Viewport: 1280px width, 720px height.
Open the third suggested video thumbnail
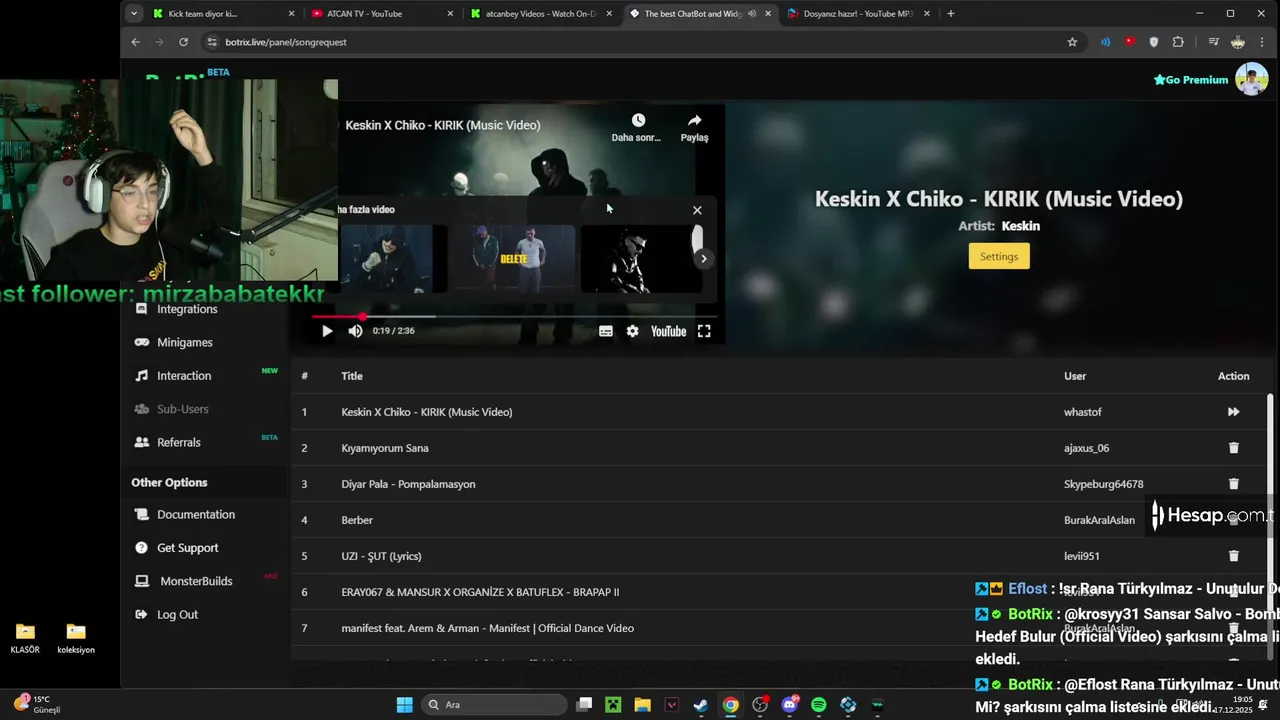coord(641,258)
